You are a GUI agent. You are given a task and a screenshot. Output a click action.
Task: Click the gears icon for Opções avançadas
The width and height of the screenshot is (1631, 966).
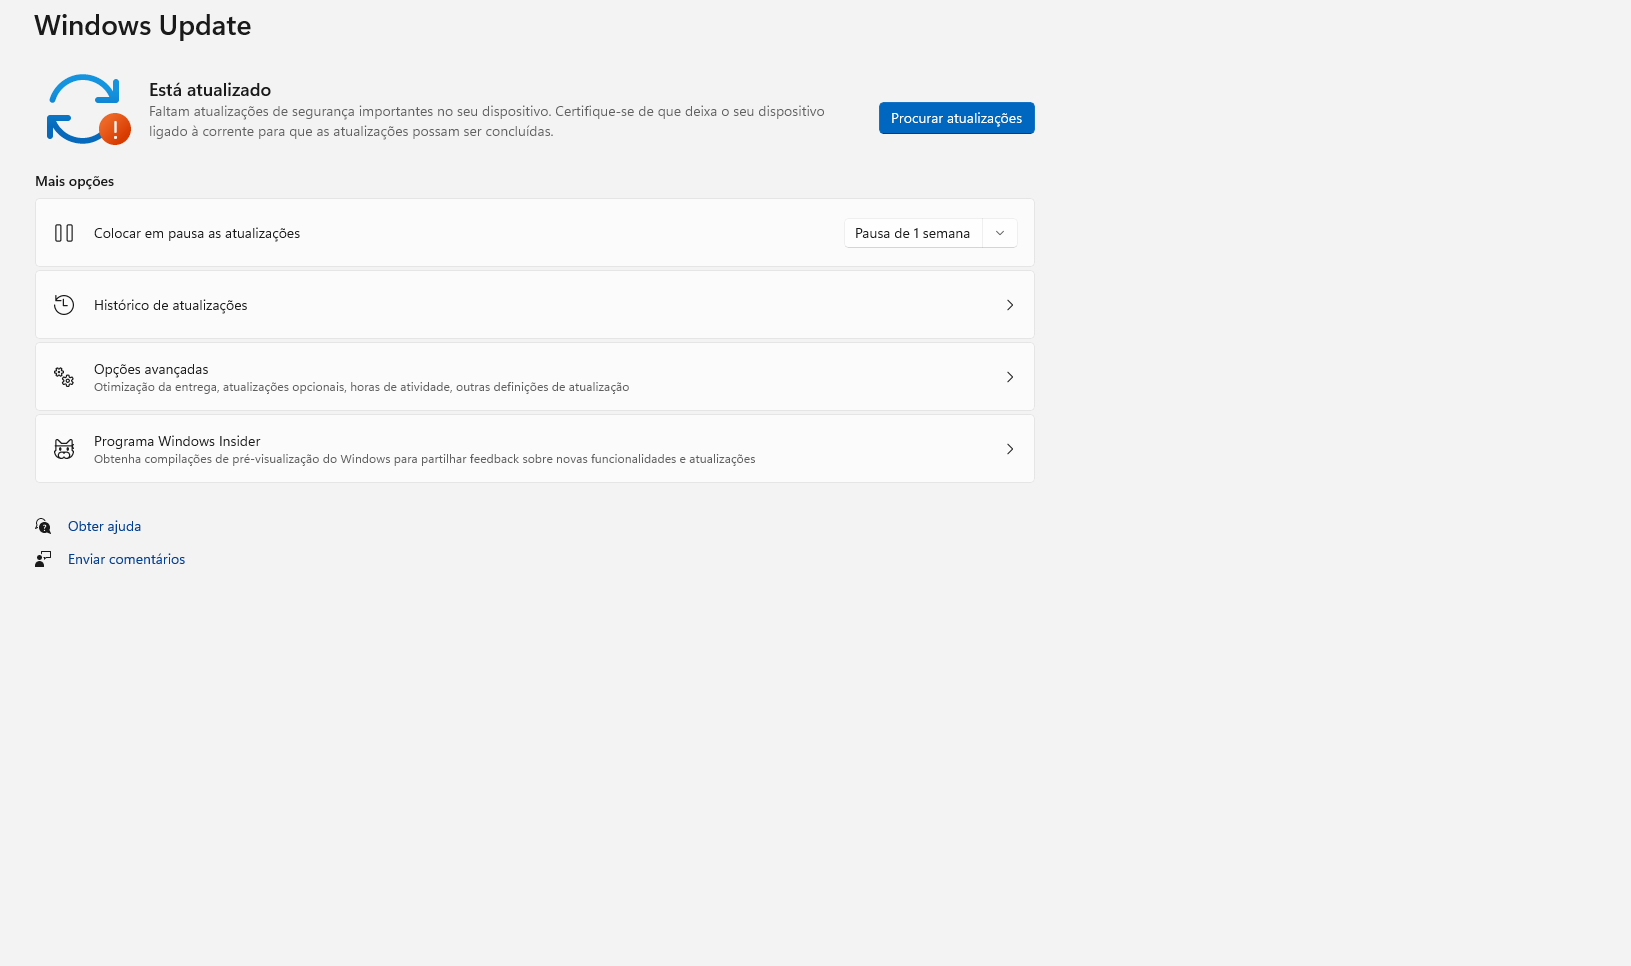(64, 377)
